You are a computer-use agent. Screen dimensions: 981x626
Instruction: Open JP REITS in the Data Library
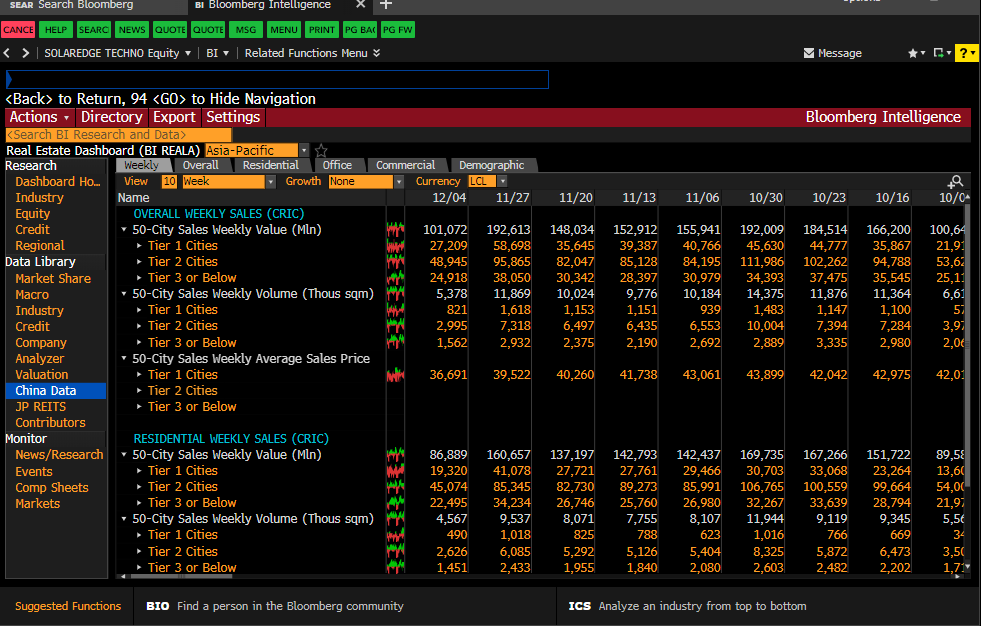(x=41, y=407)
